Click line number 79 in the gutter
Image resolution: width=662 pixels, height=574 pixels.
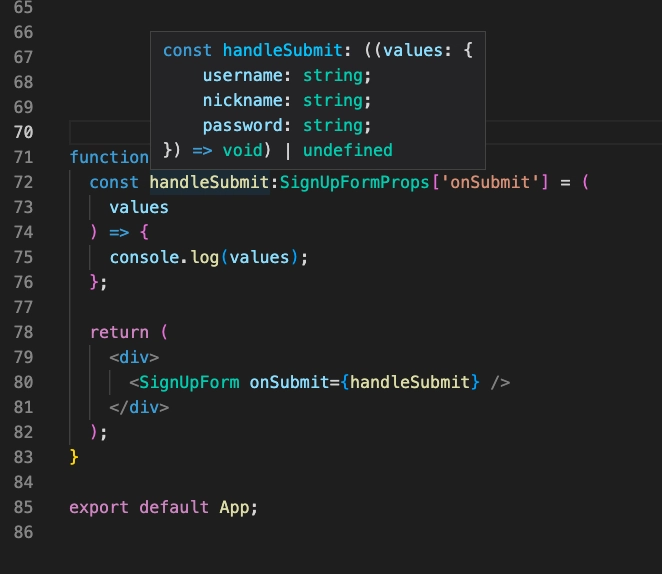pyautogui.click(x=23, y=357)
